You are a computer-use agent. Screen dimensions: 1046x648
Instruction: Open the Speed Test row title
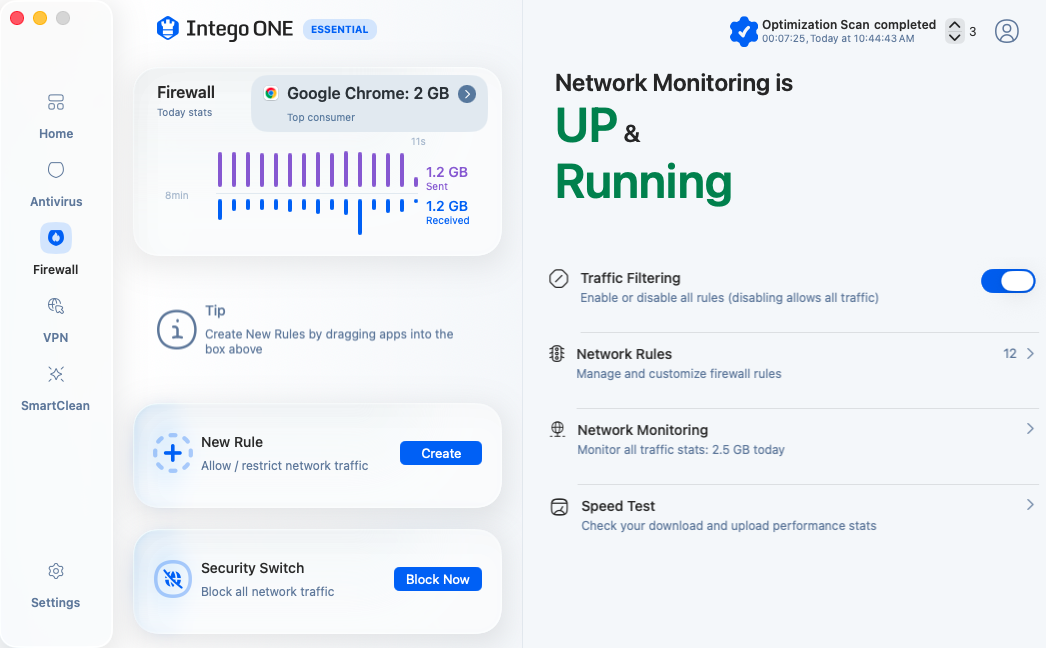[x=618, y=506]
